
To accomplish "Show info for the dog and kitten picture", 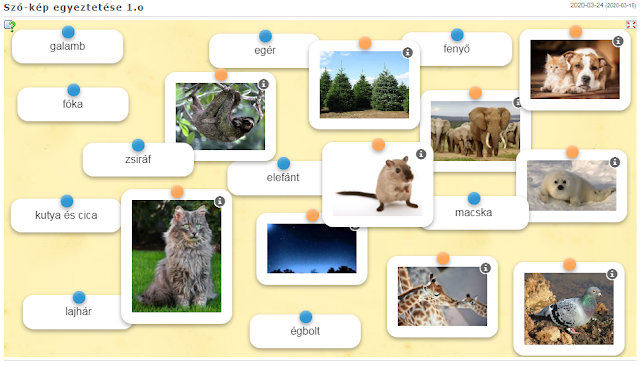I will tap(618, 41).
